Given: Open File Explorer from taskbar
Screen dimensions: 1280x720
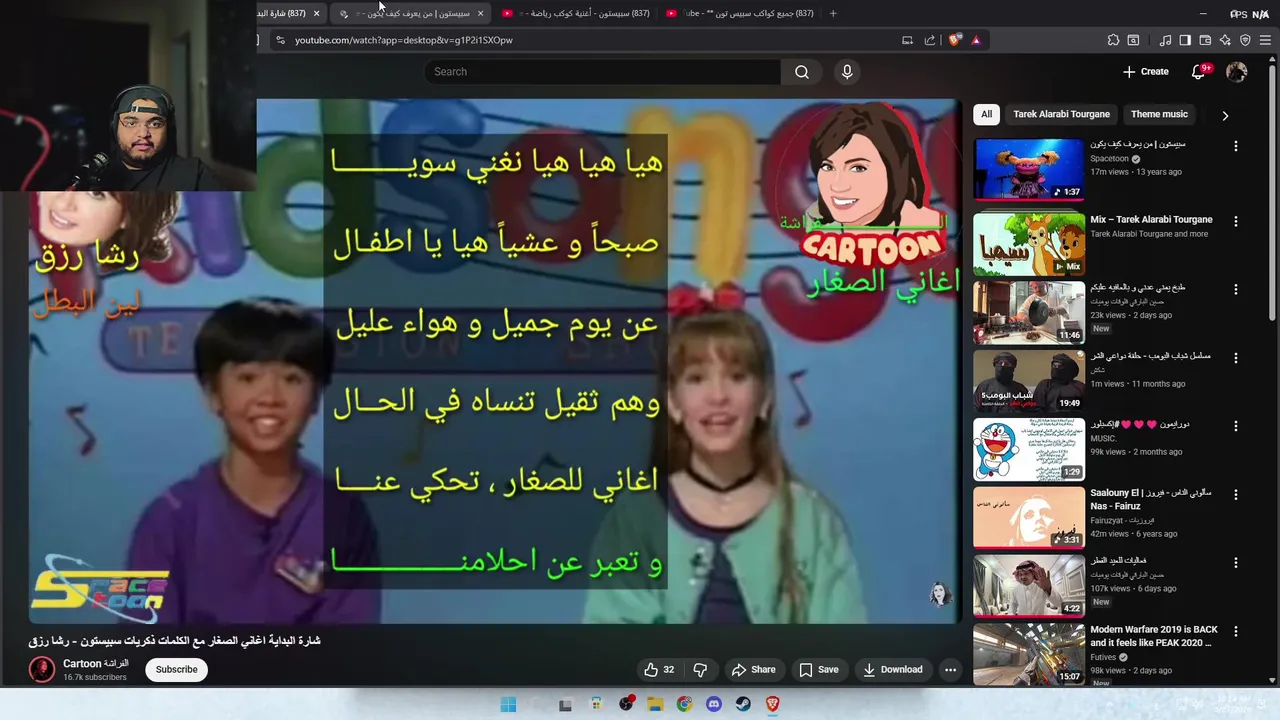Looking at the screenshot, I should (655, 704).
